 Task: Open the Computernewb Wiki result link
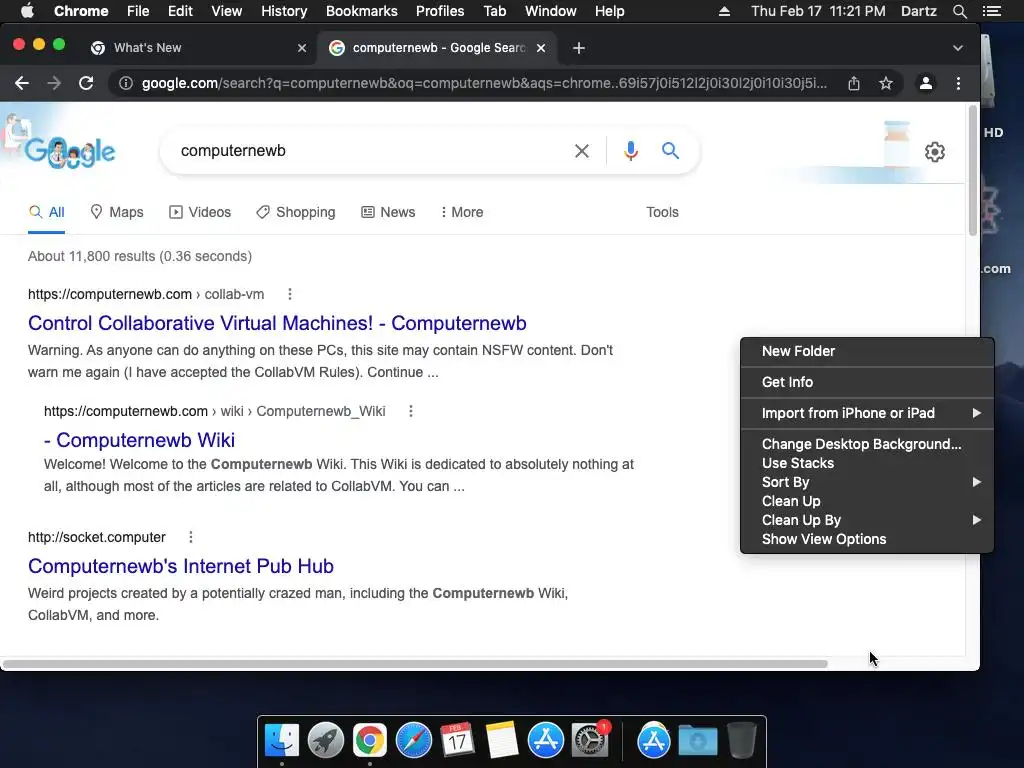(x=139, y=440)
